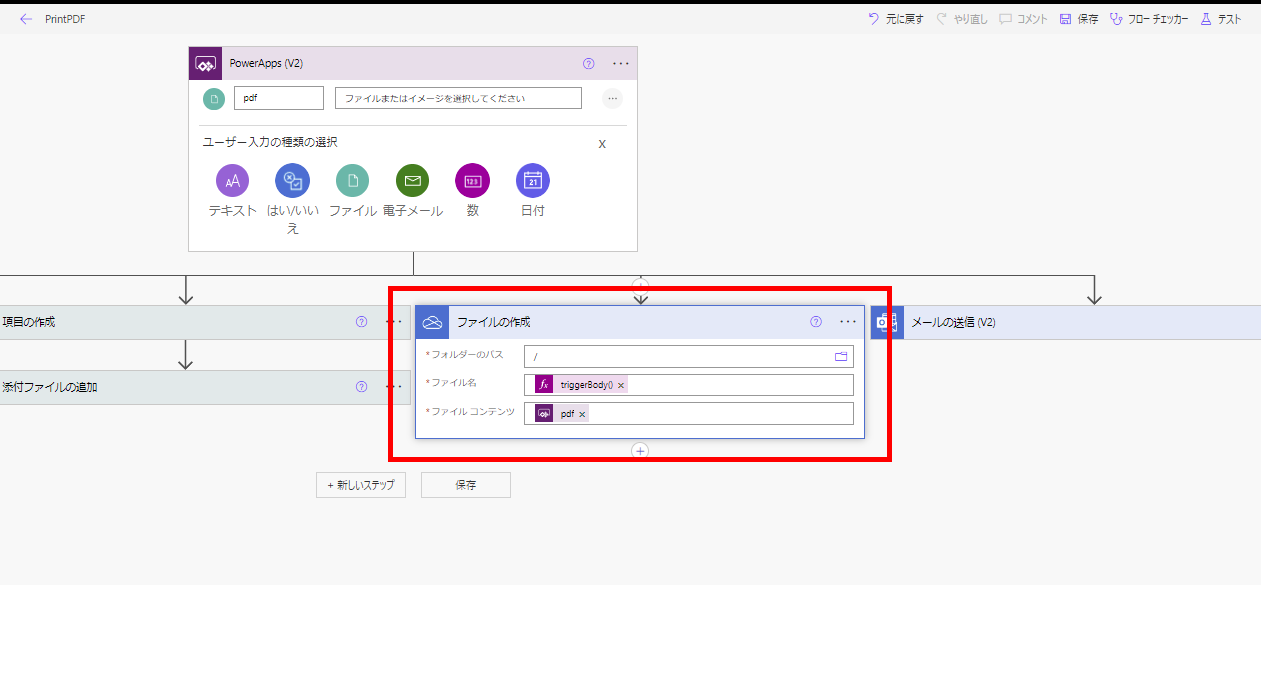Image resolution: width=1261 pixels, height=696 pixels.
Task: Remove triggerBody() token
Action: tap(621, 386)
